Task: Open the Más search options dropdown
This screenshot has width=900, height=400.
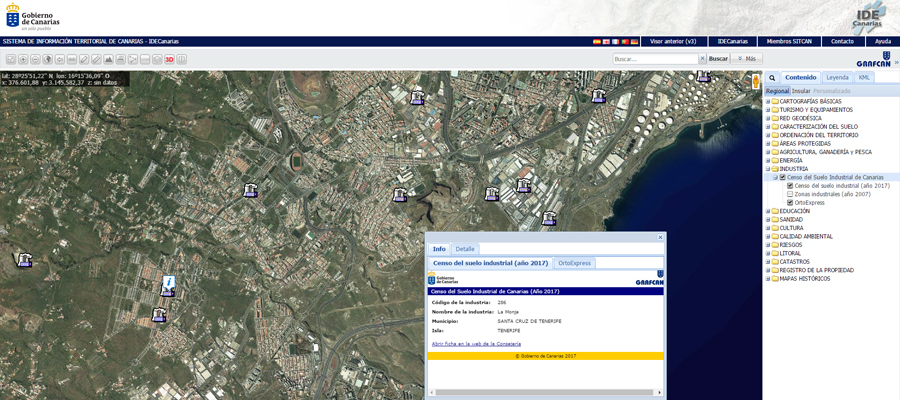Action: (x=747, y=59)
